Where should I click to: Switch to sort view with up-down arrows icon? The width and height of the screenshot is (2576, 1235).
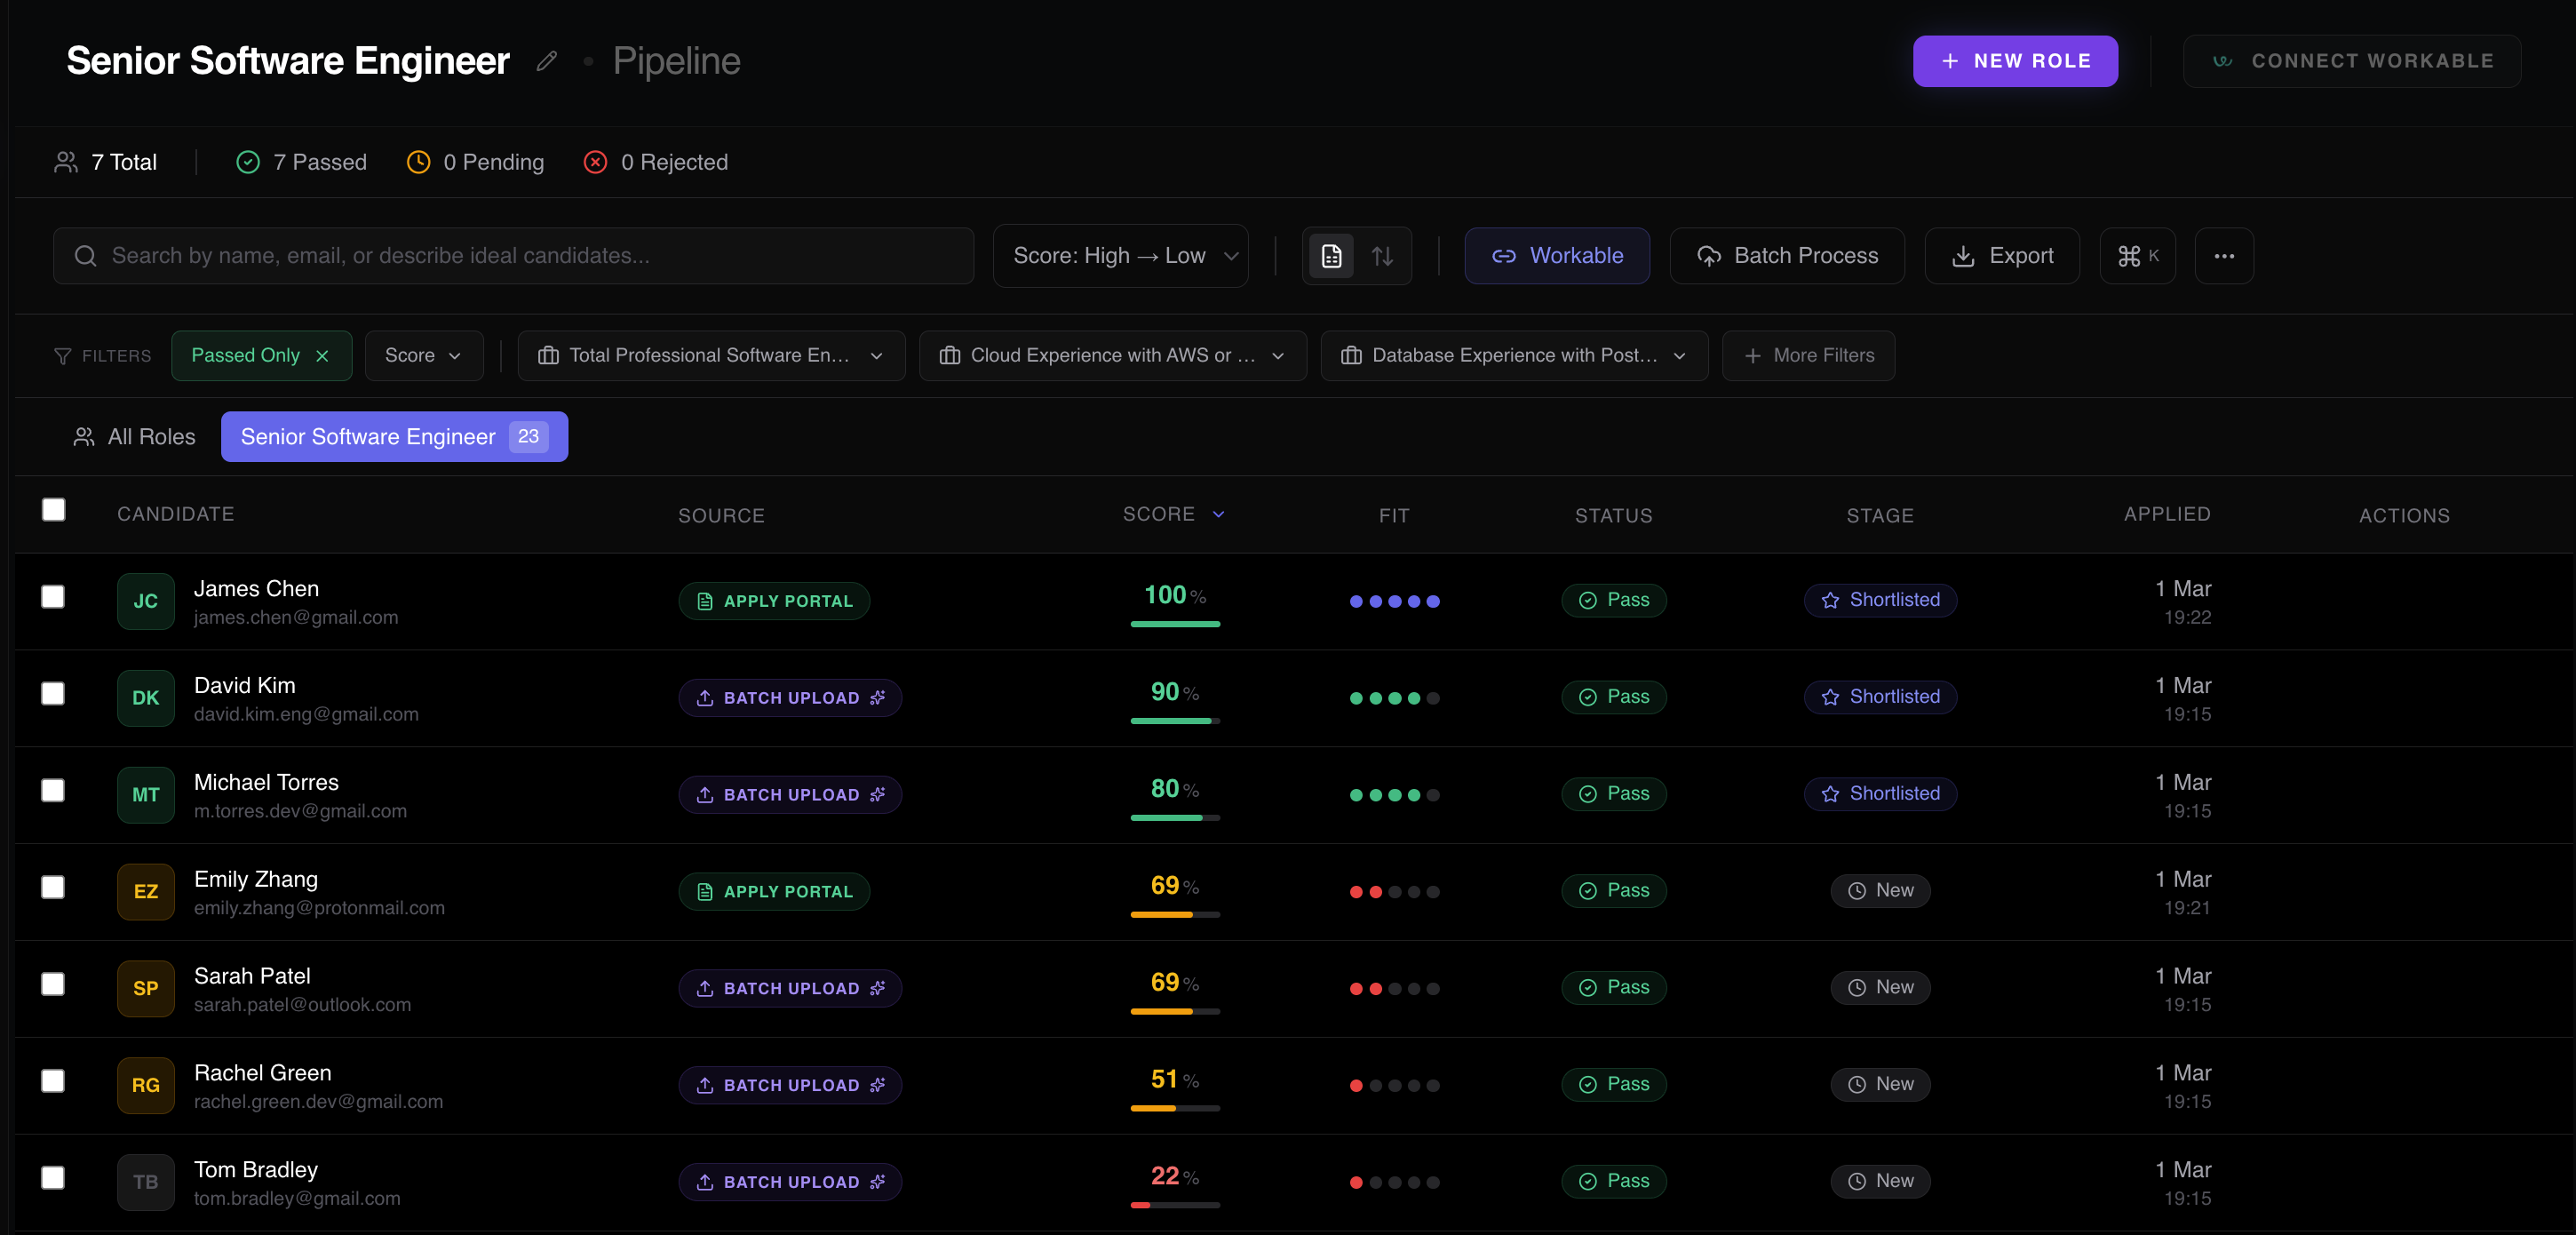click(1383, 256)
